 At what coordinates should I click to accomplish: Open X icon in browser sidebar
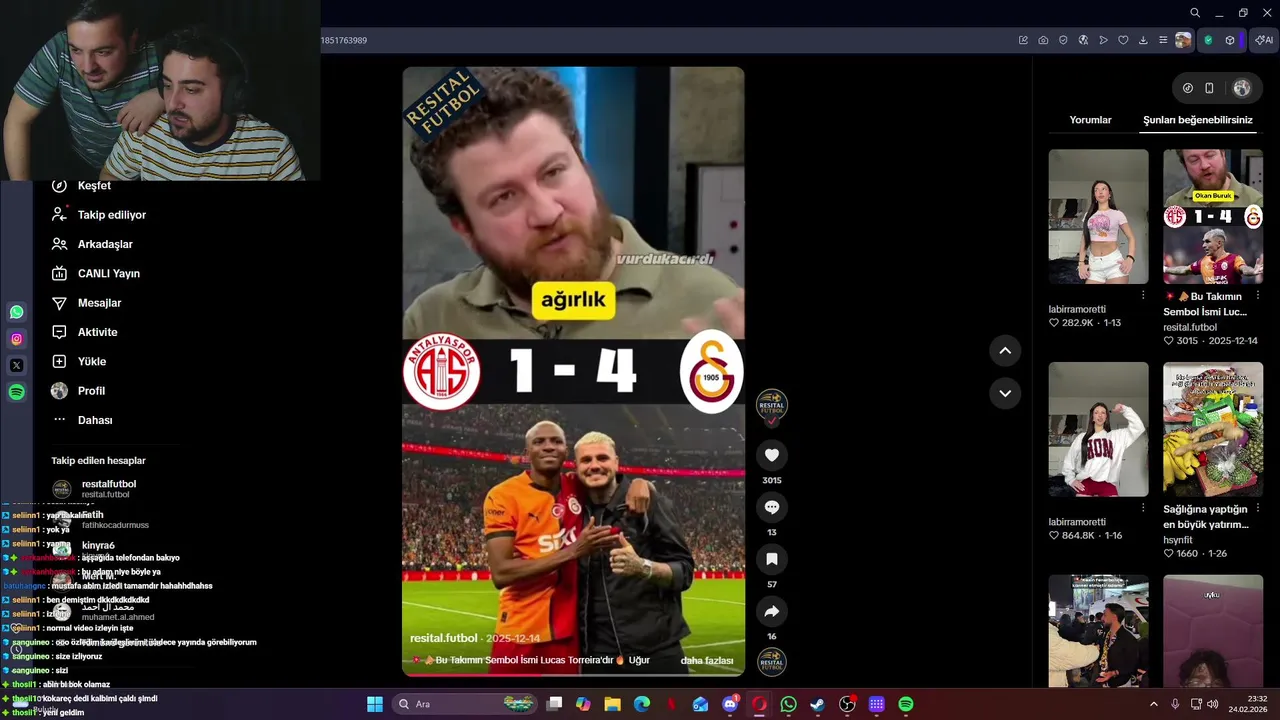click(16, 366)
